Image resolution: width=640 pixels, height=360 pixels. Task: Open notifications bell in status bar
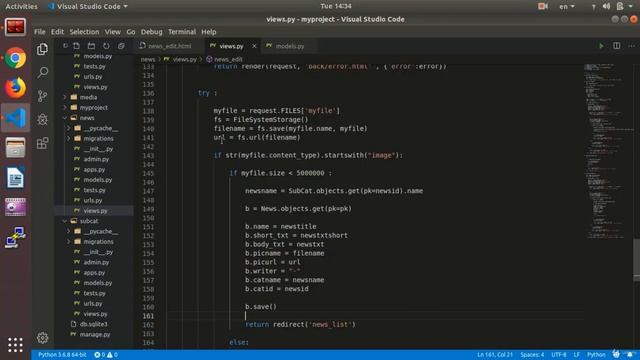[630, 354]
